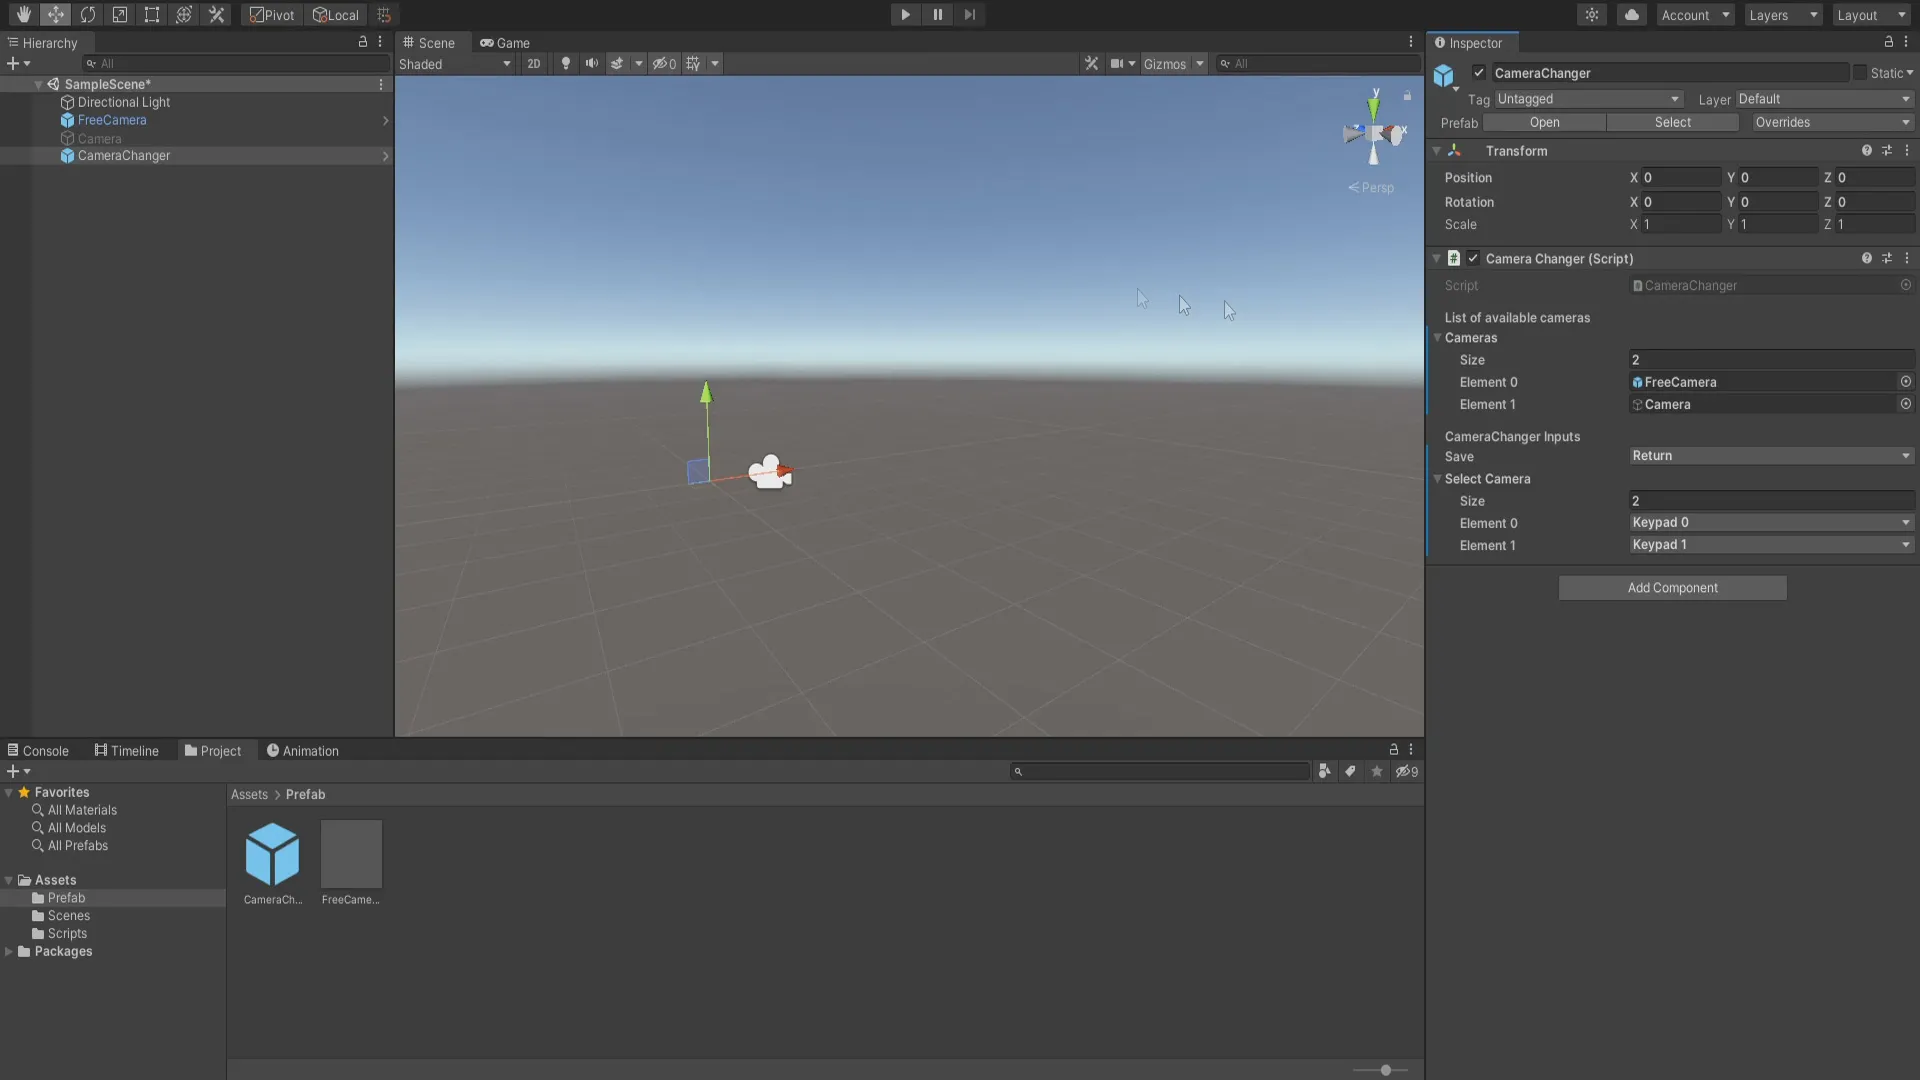
Task: Click the Pause button
Action: click(937, 15)
